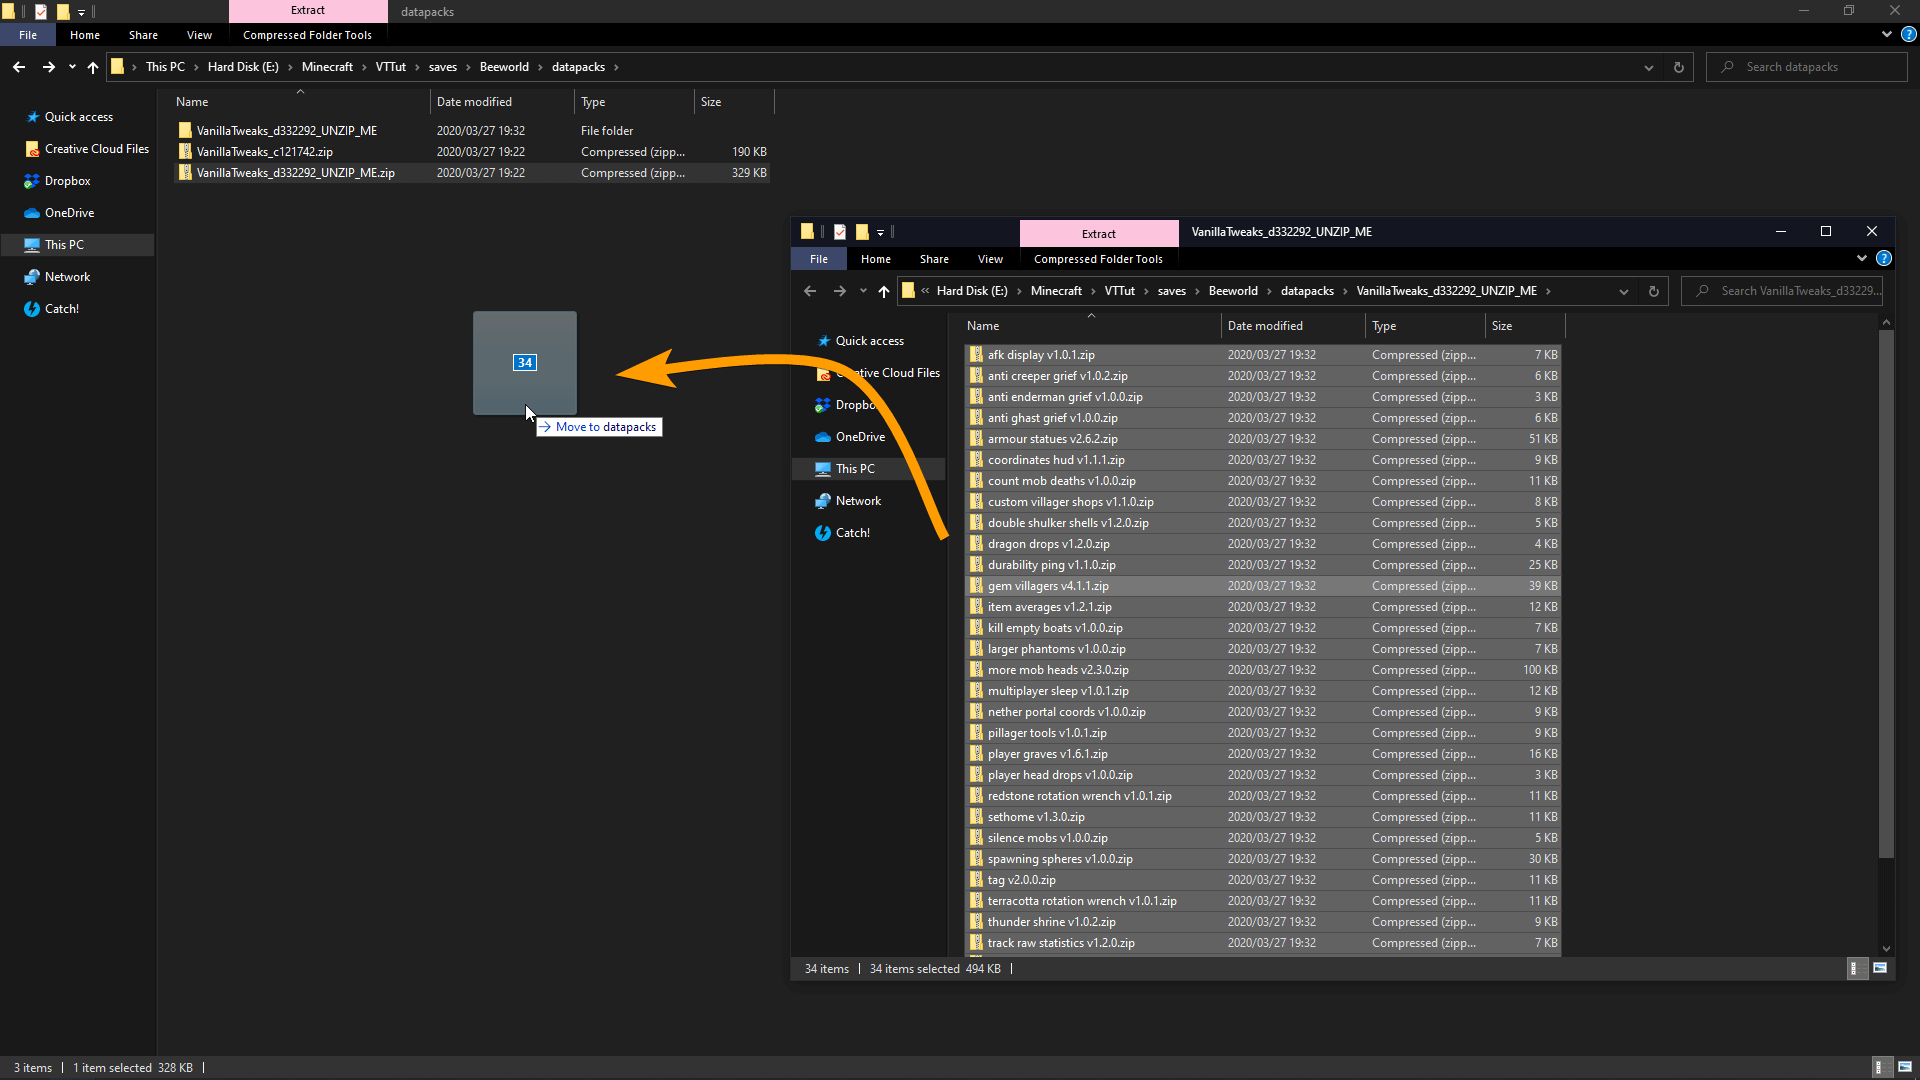1920x1080 pixels.
Task: Click vertical scrollbar in VanillaTweaks window
Action: 1886,594
